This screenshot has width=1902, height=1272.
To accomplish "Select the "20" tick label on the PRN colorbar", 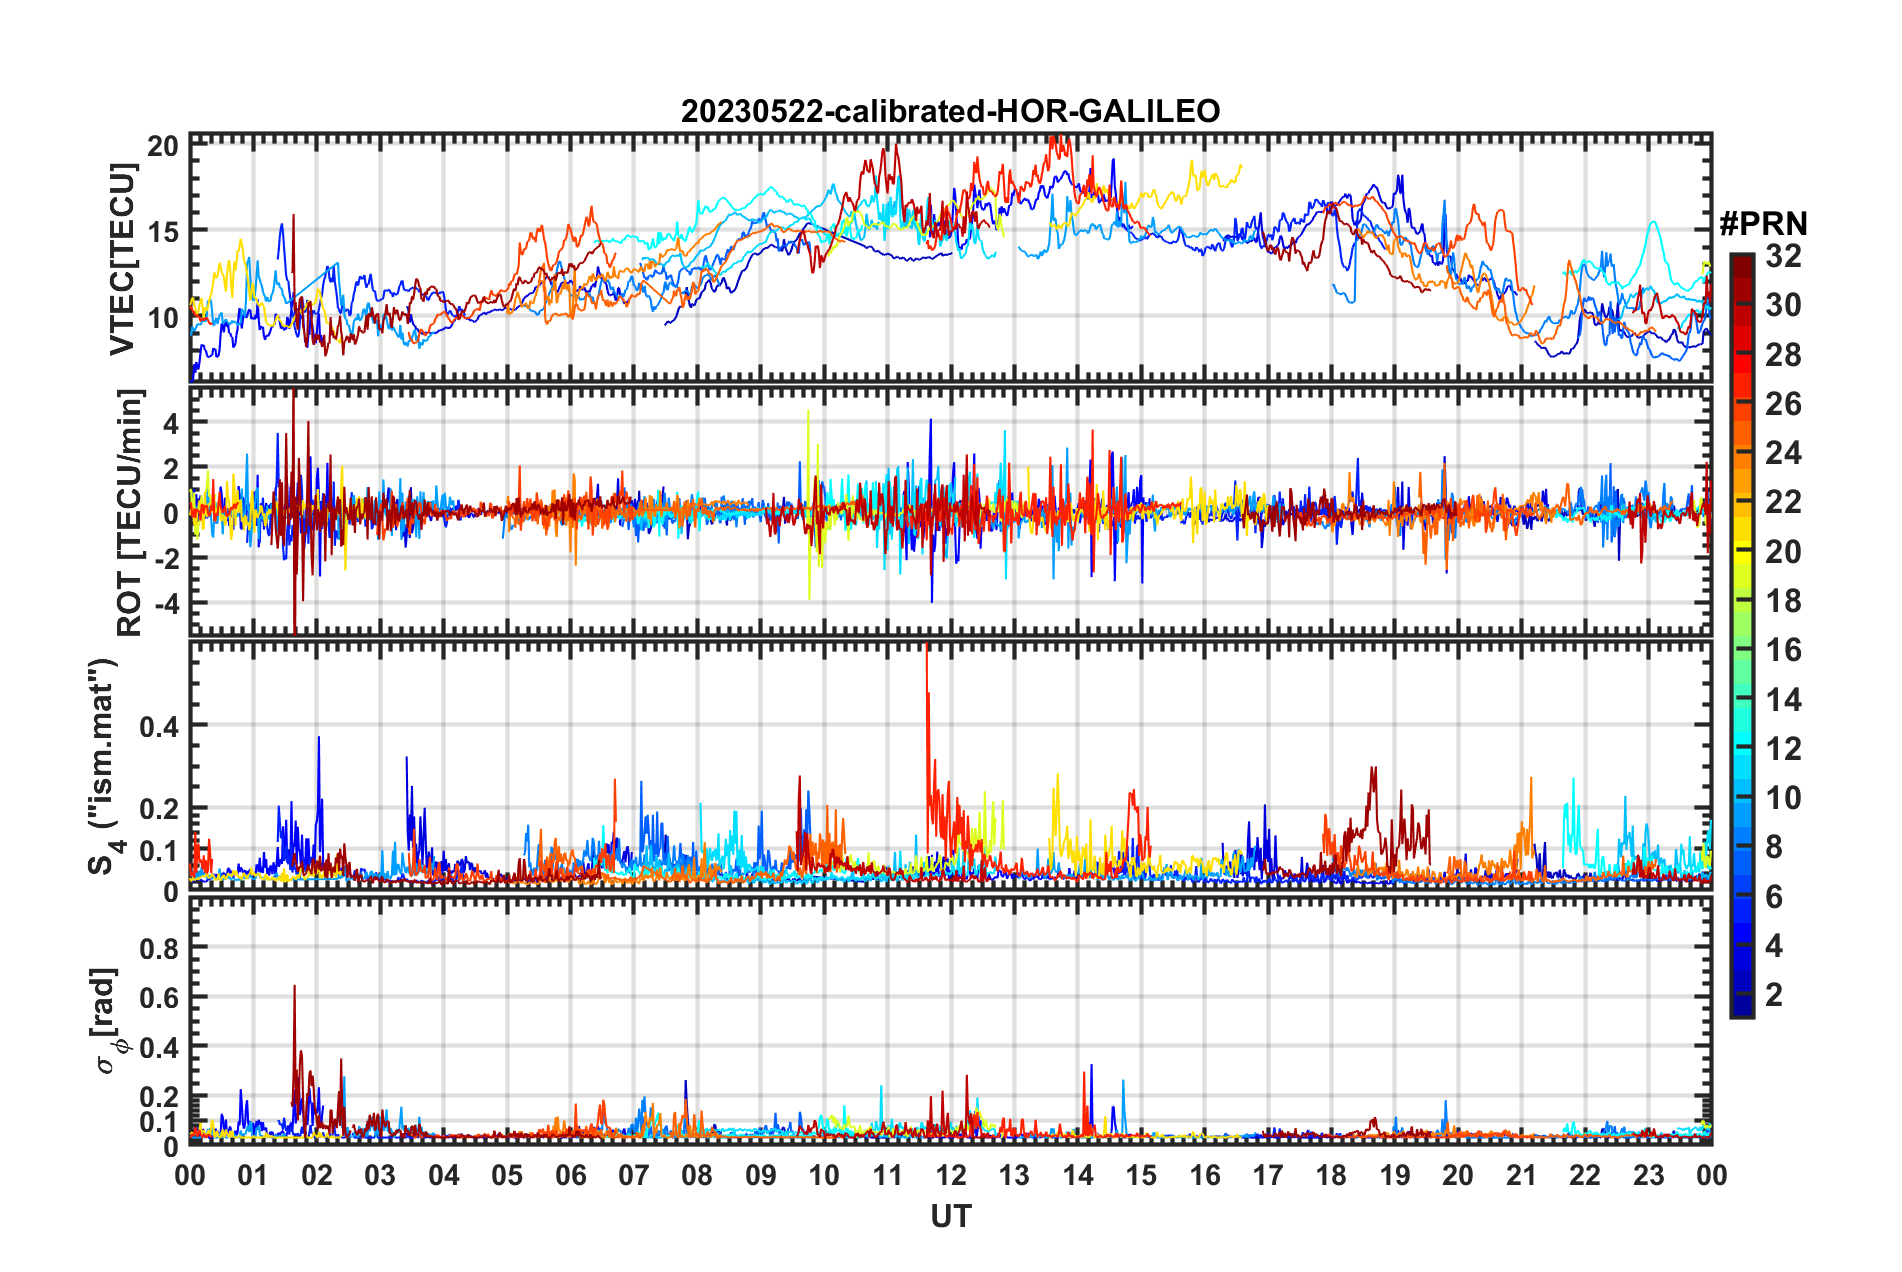I will [1783, 551].
